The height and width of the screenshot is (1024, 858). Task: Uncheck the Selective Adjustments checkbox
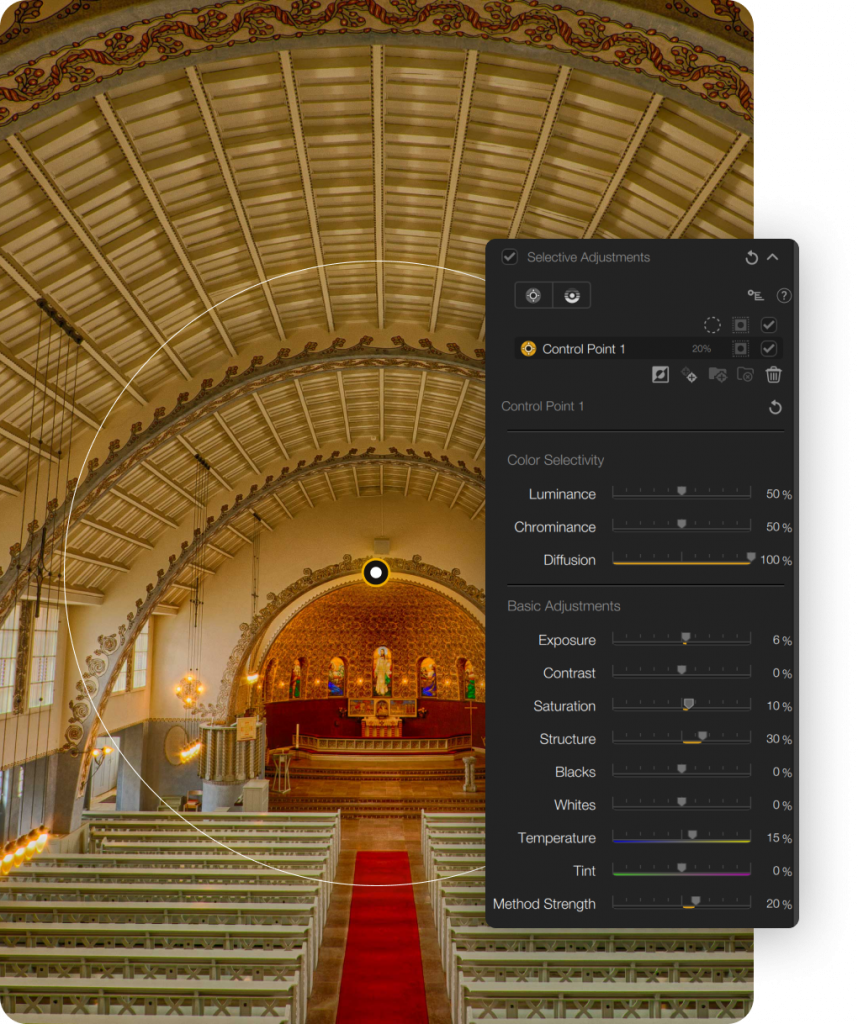coord(510,257)
